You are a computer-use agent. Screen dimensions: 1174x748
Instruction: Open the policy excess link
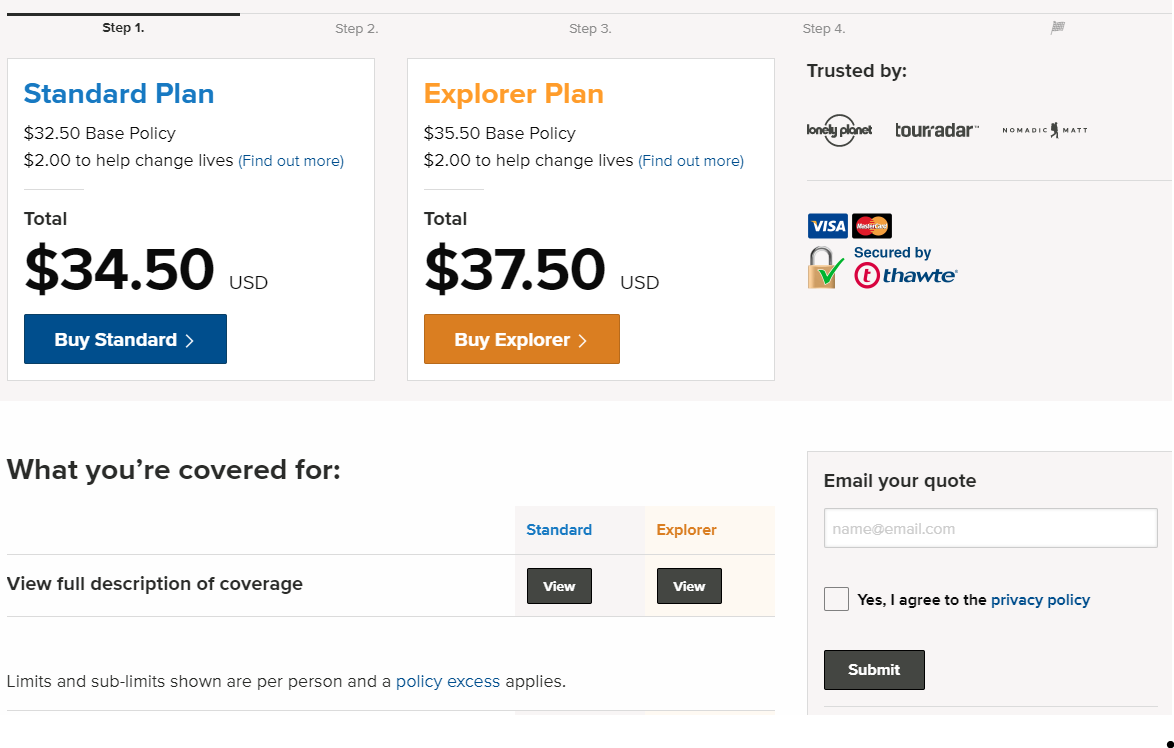coord(447,682)
